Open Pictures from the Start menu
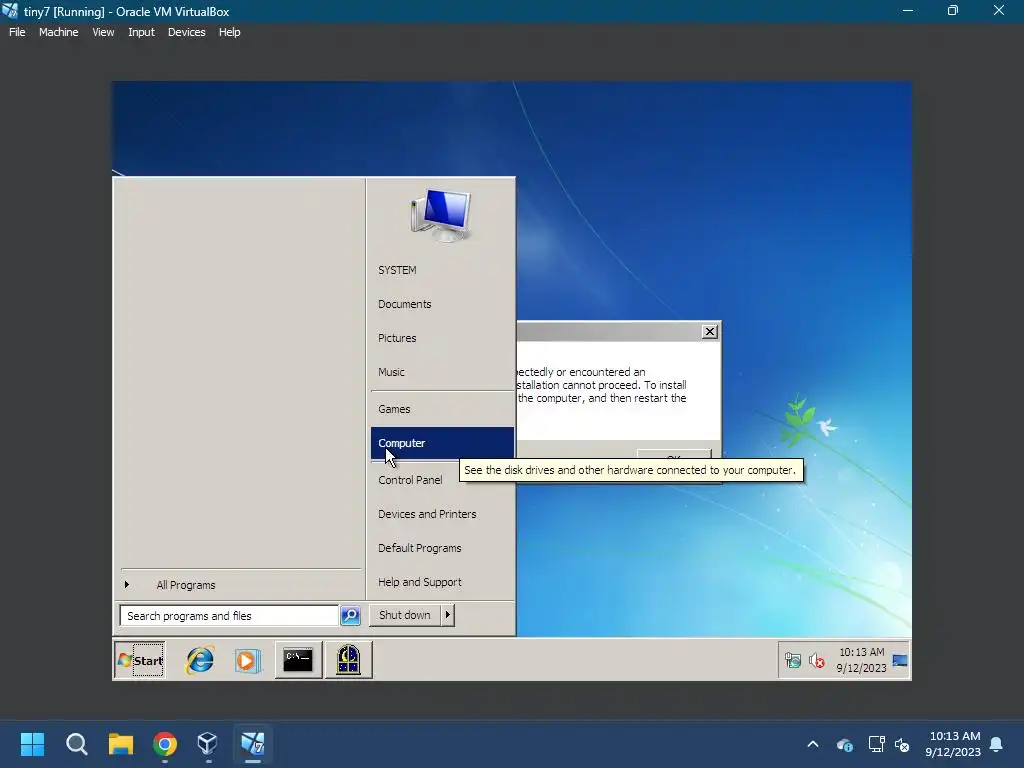The image size is (1024, 768). click(442, 338)
